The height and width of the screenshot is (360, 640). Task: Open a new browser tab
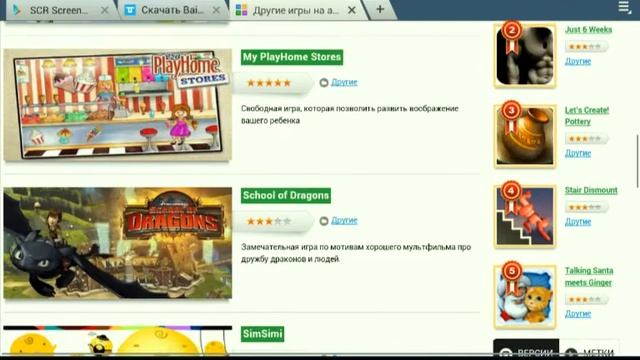click(380, 9)
